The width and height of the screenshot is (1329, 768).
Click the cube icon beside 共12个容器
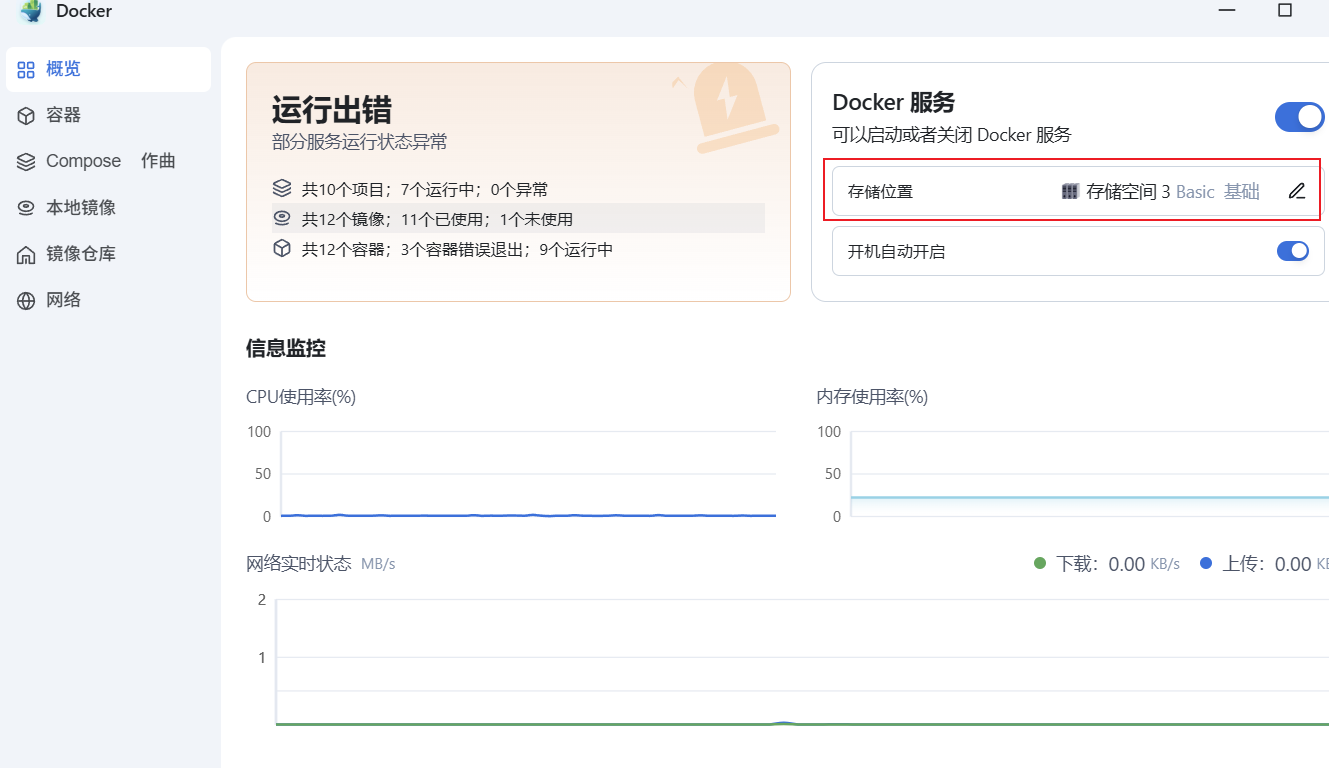pos(282,249)
